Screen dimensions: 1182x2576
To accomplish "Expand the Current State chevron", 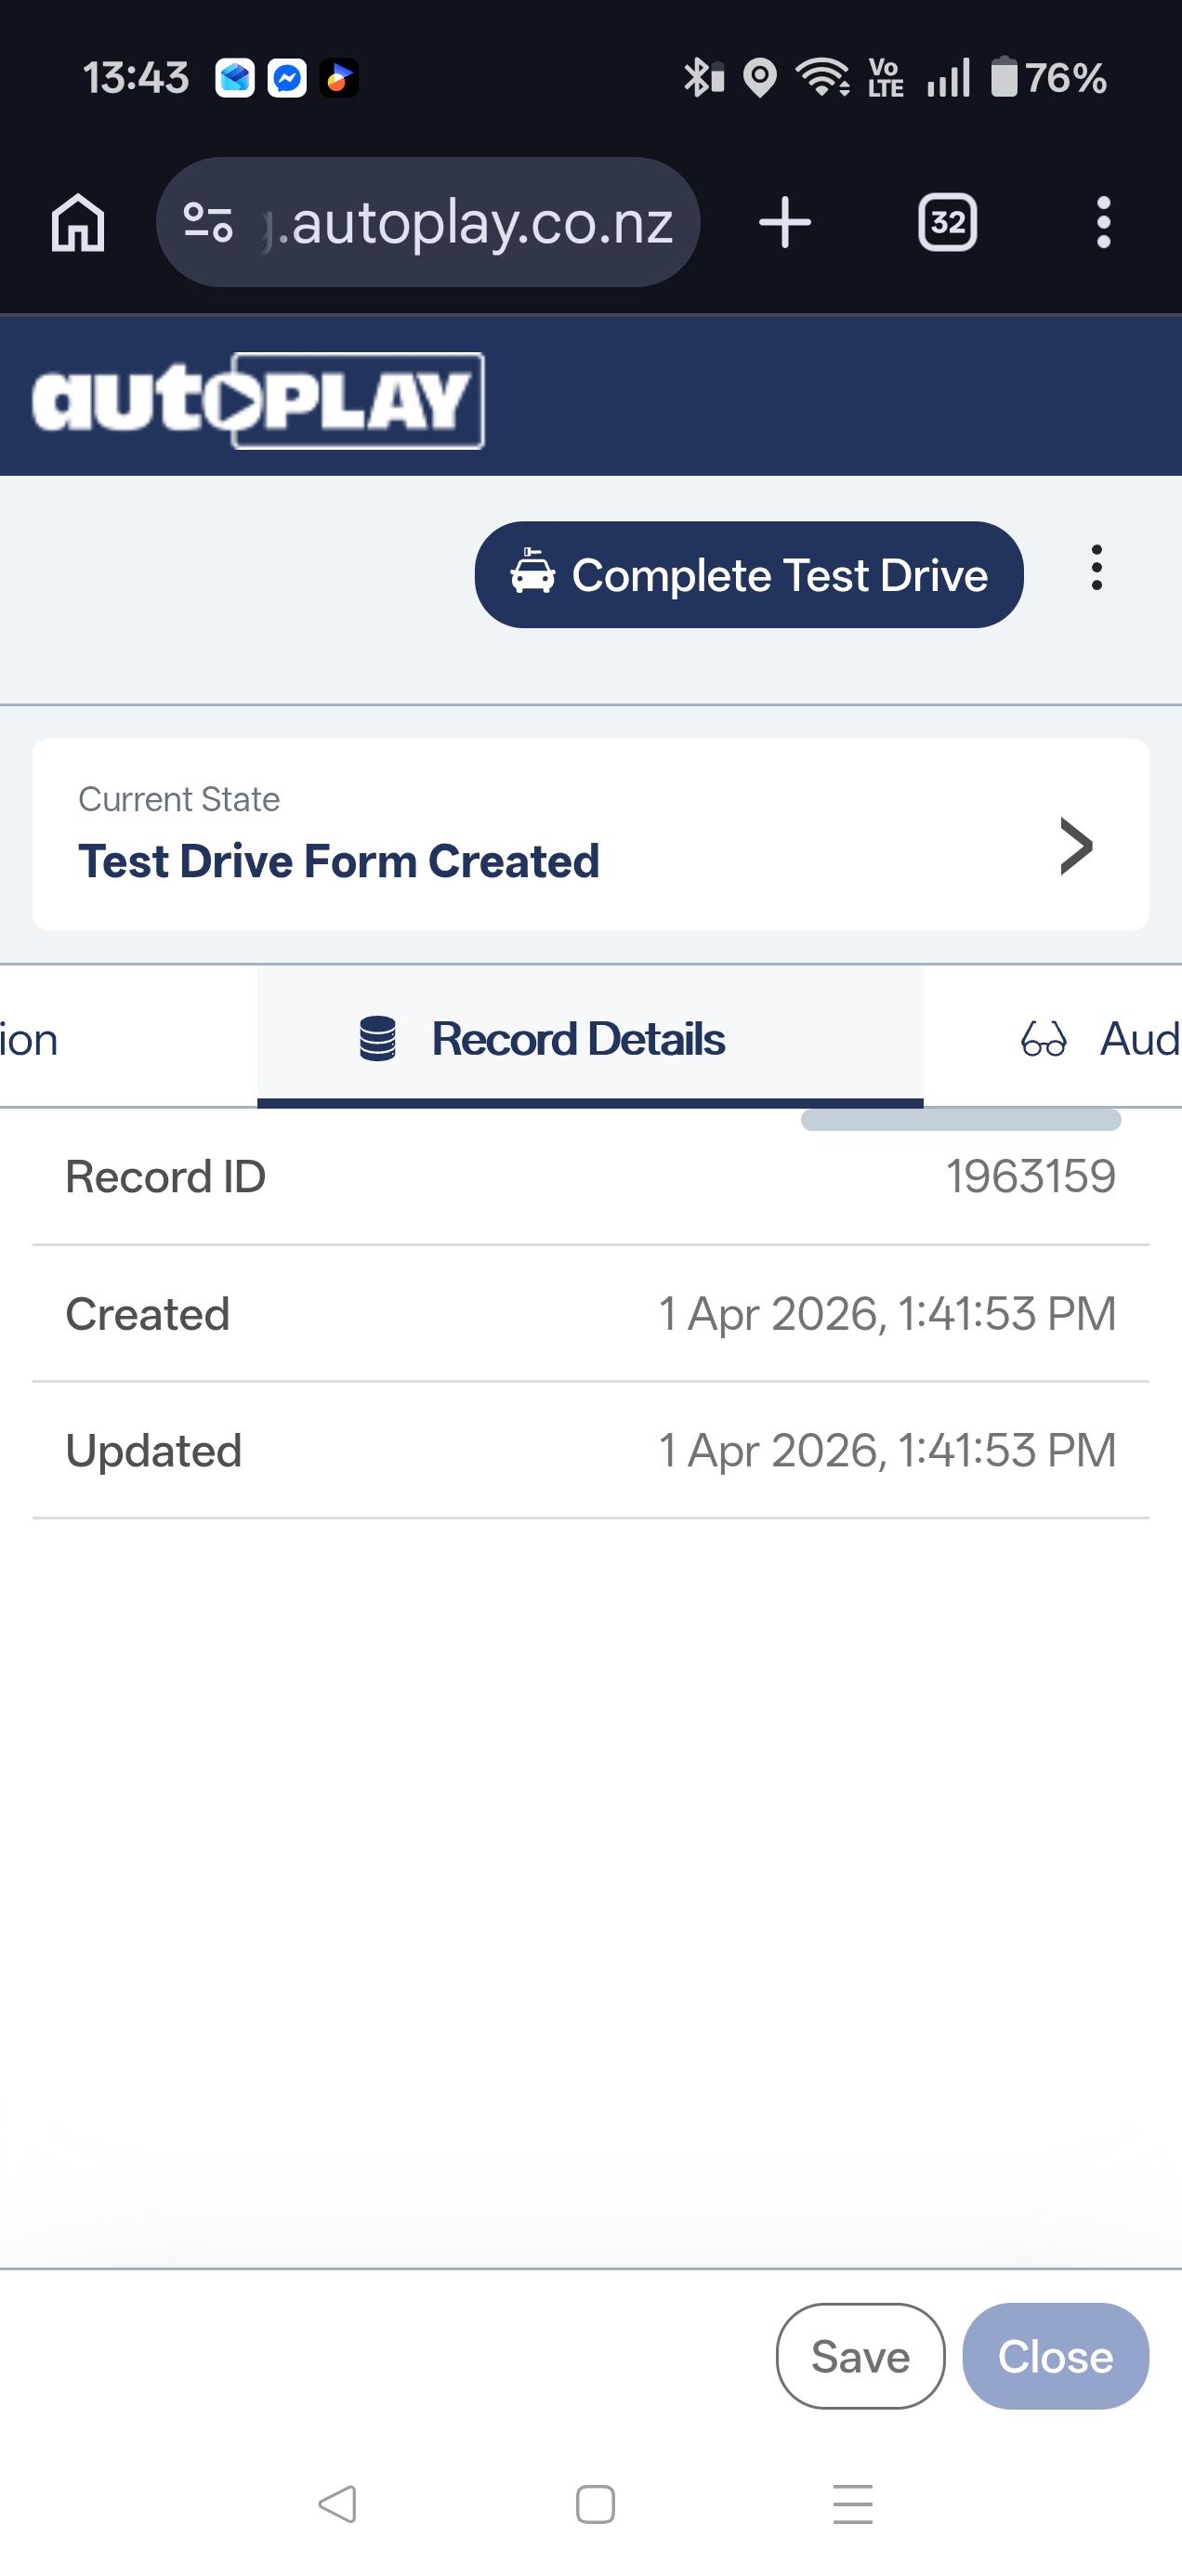I will [1076, 846].
